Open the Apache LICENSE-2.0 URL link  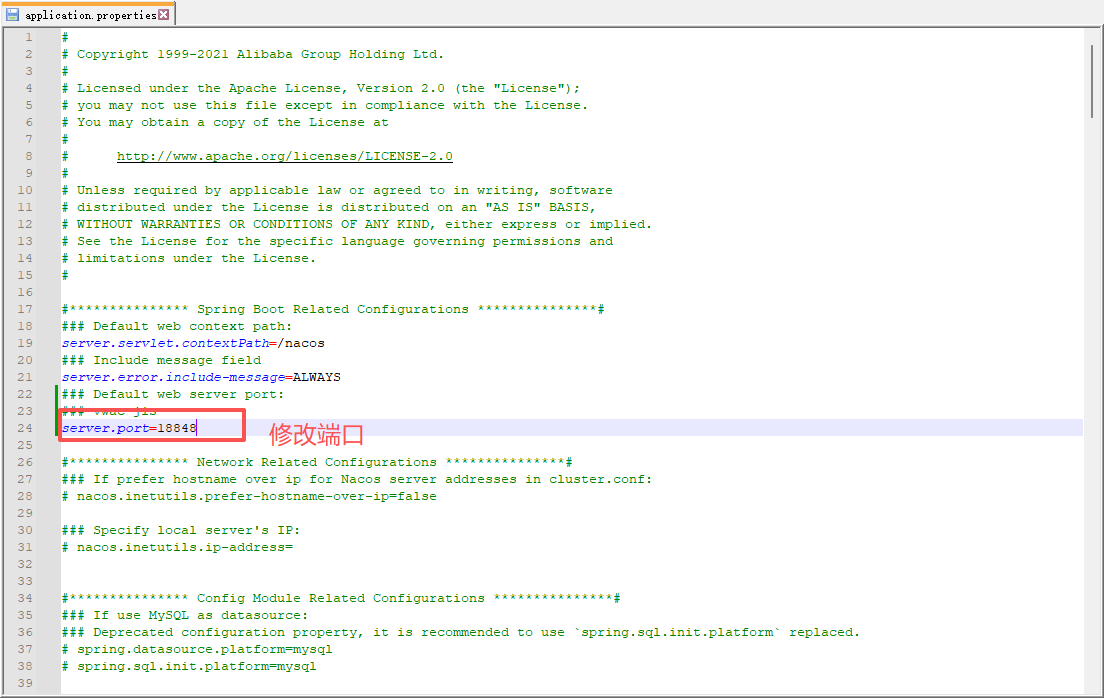(284, 156)
